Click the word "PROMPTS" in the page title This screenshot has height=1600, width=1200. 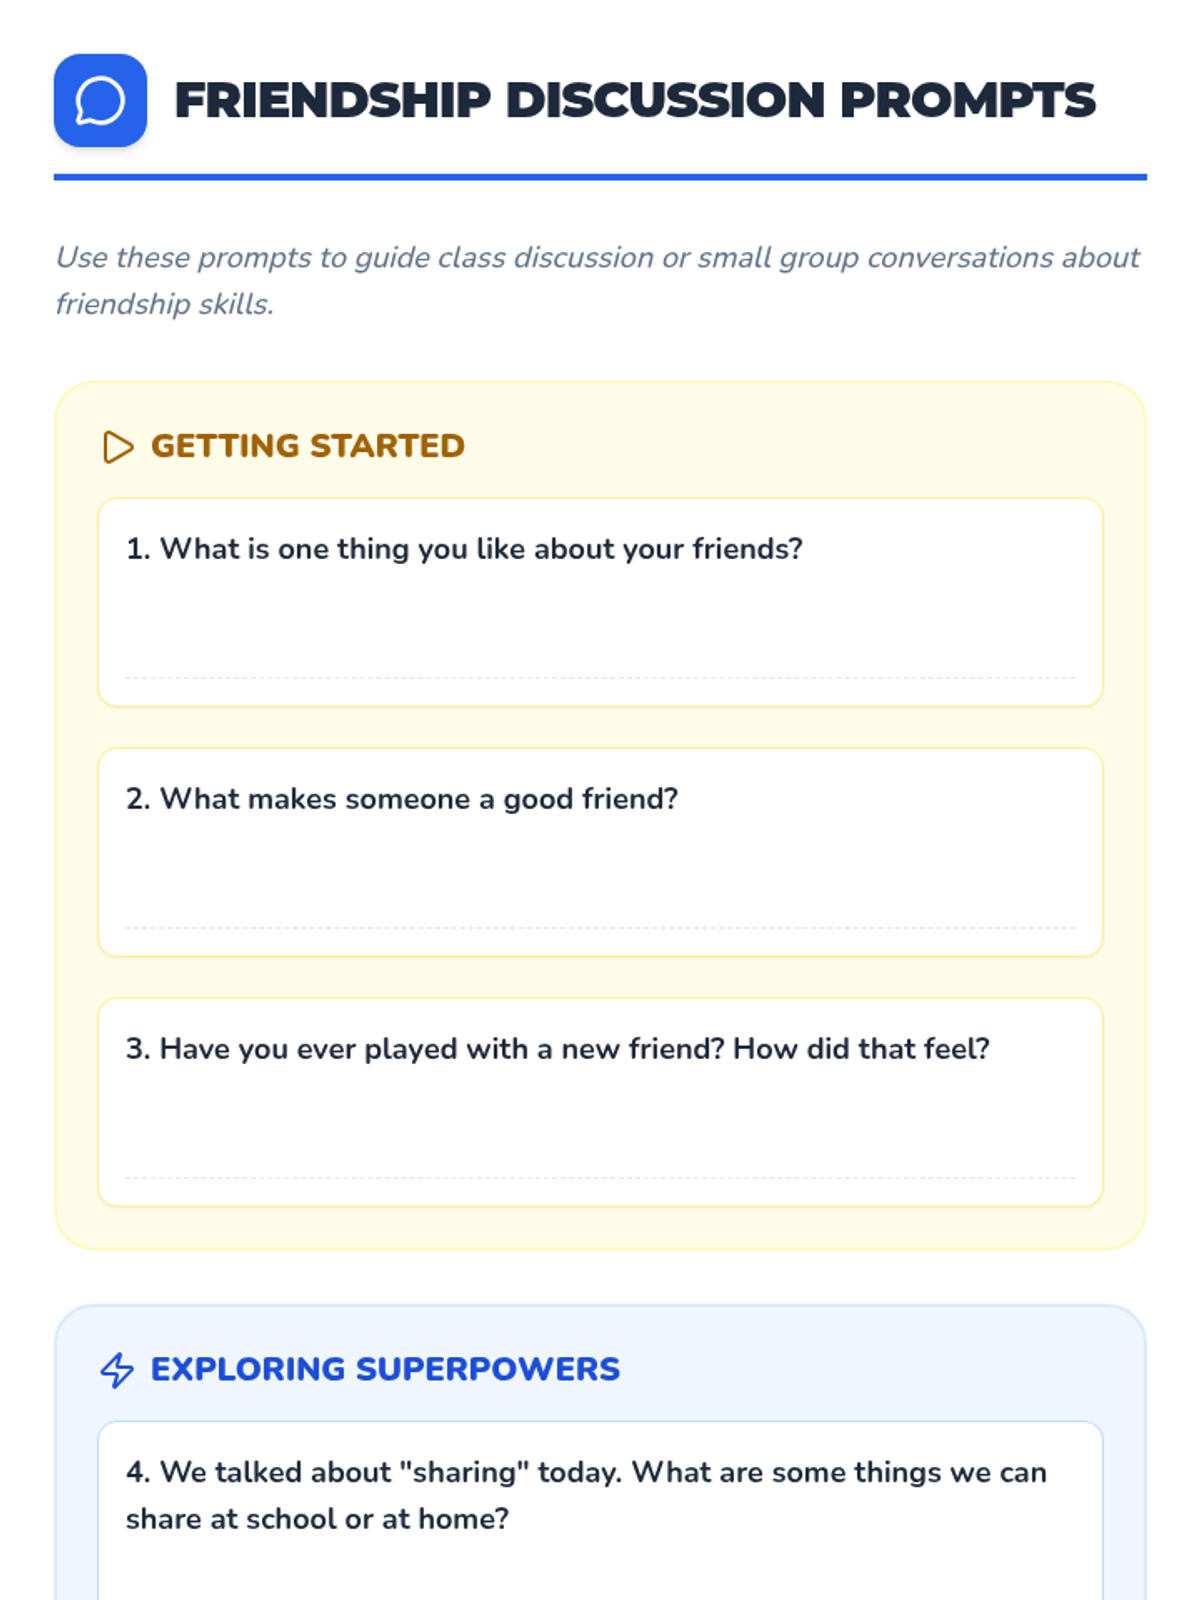point(967,101)
